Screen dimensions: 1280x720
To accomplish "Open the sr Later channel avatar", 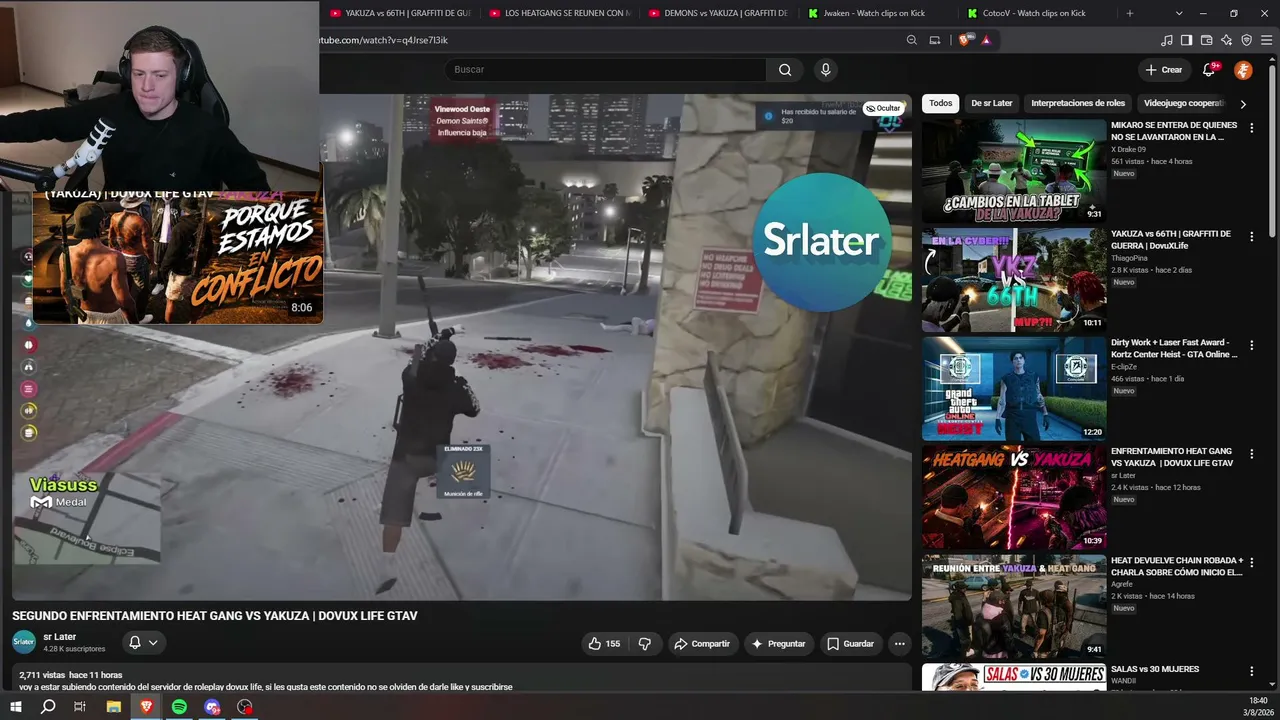I will (24, 642).
